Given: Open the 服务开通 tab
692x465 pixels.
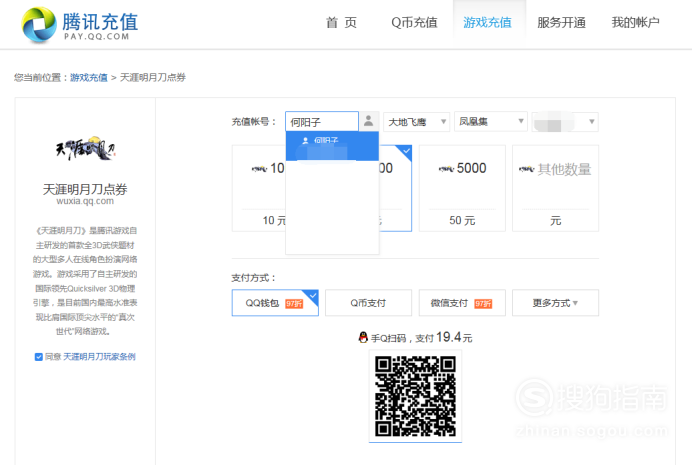Looking at the screenshot, I should [561, 22].
